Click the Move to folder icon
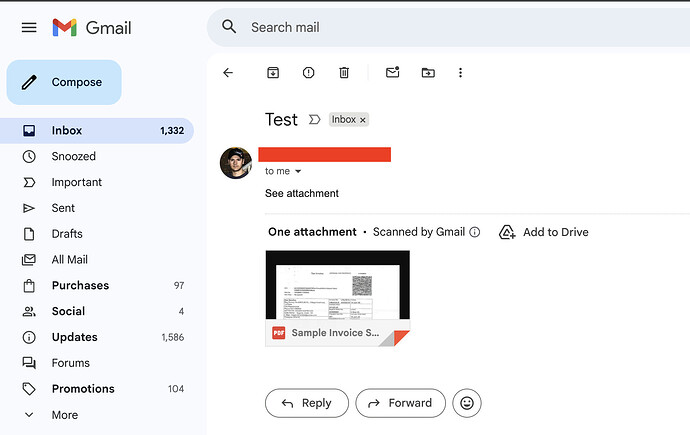Screen dimensions: 690x435 click(428, 73)
